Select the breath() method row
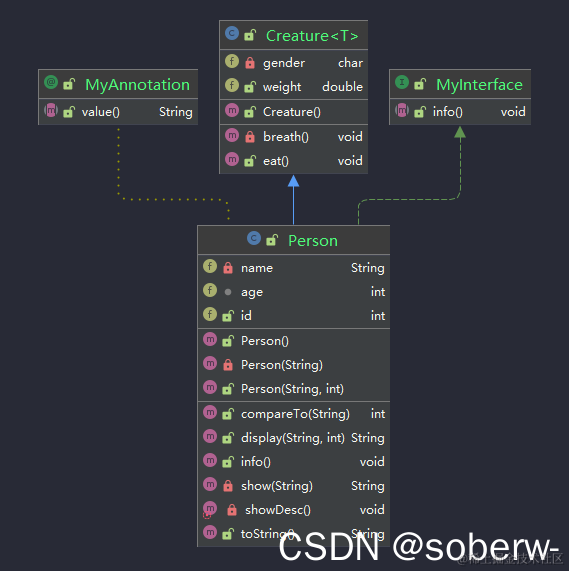The image size is (569, 571). click(294, 137)
